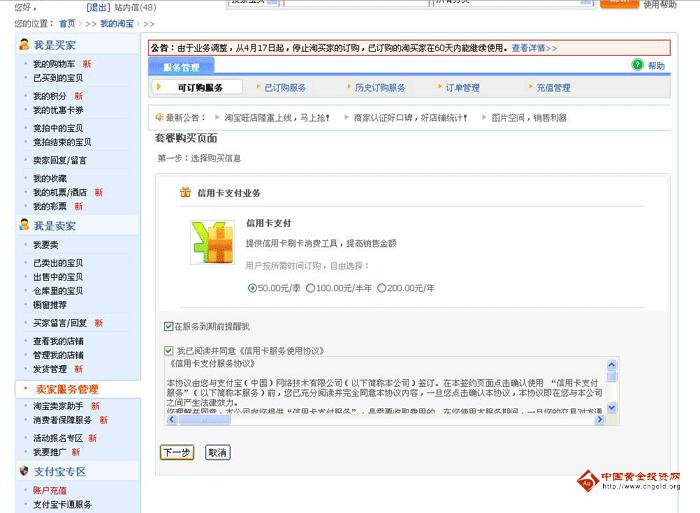Open 橱窗推荐 in sidebar

(50, 305)
